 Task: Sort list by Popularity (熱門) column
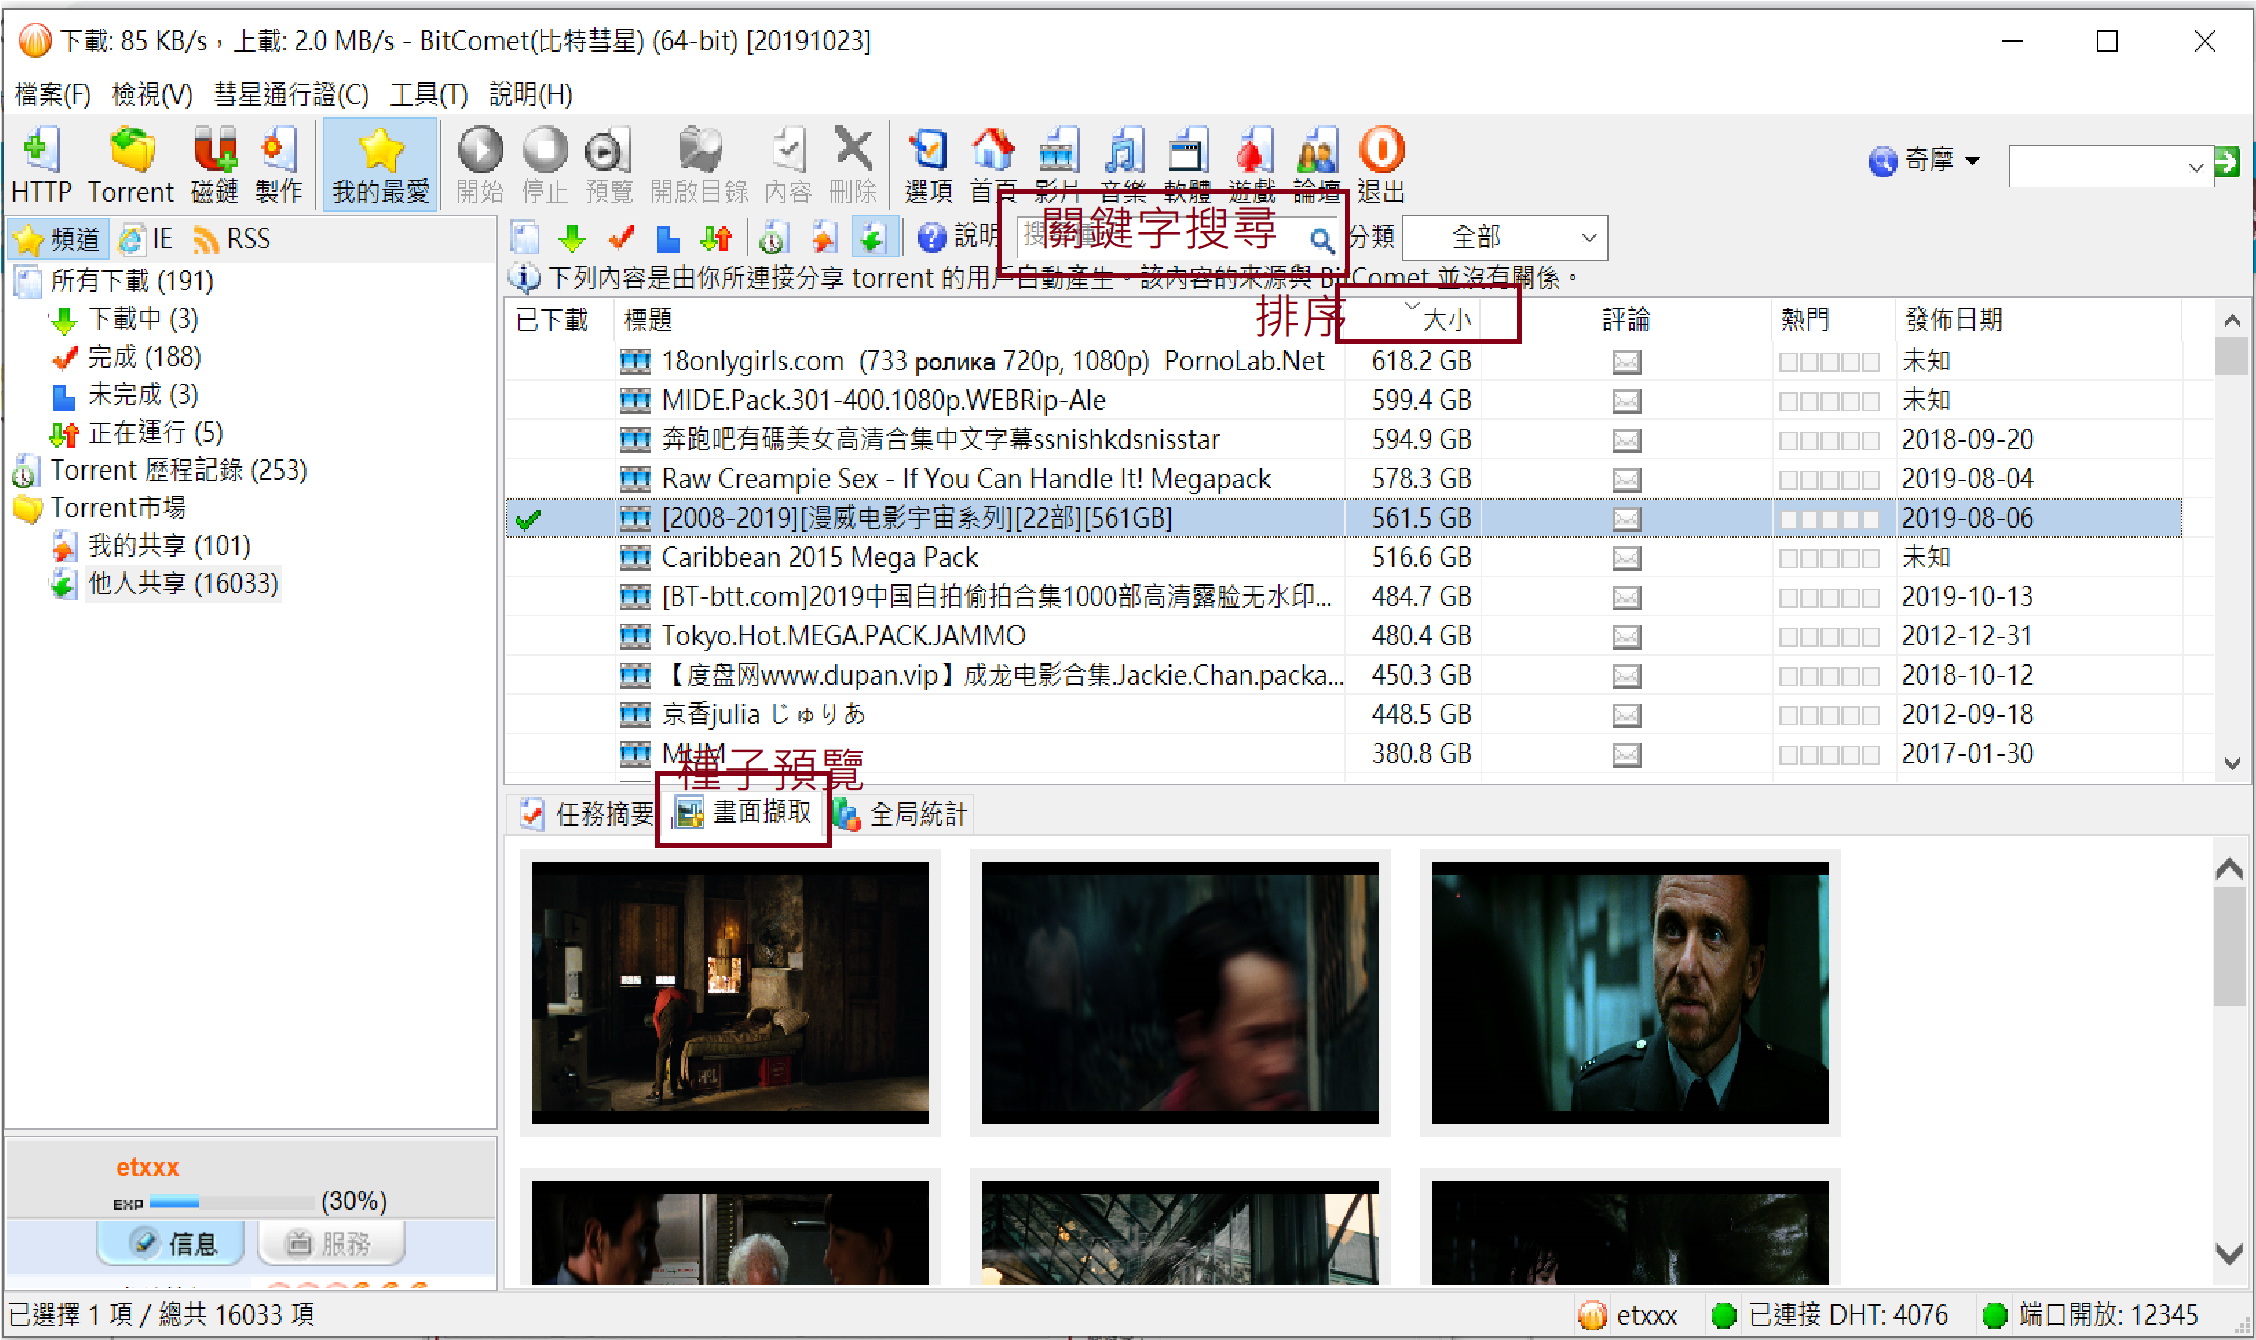point(1834,320)
